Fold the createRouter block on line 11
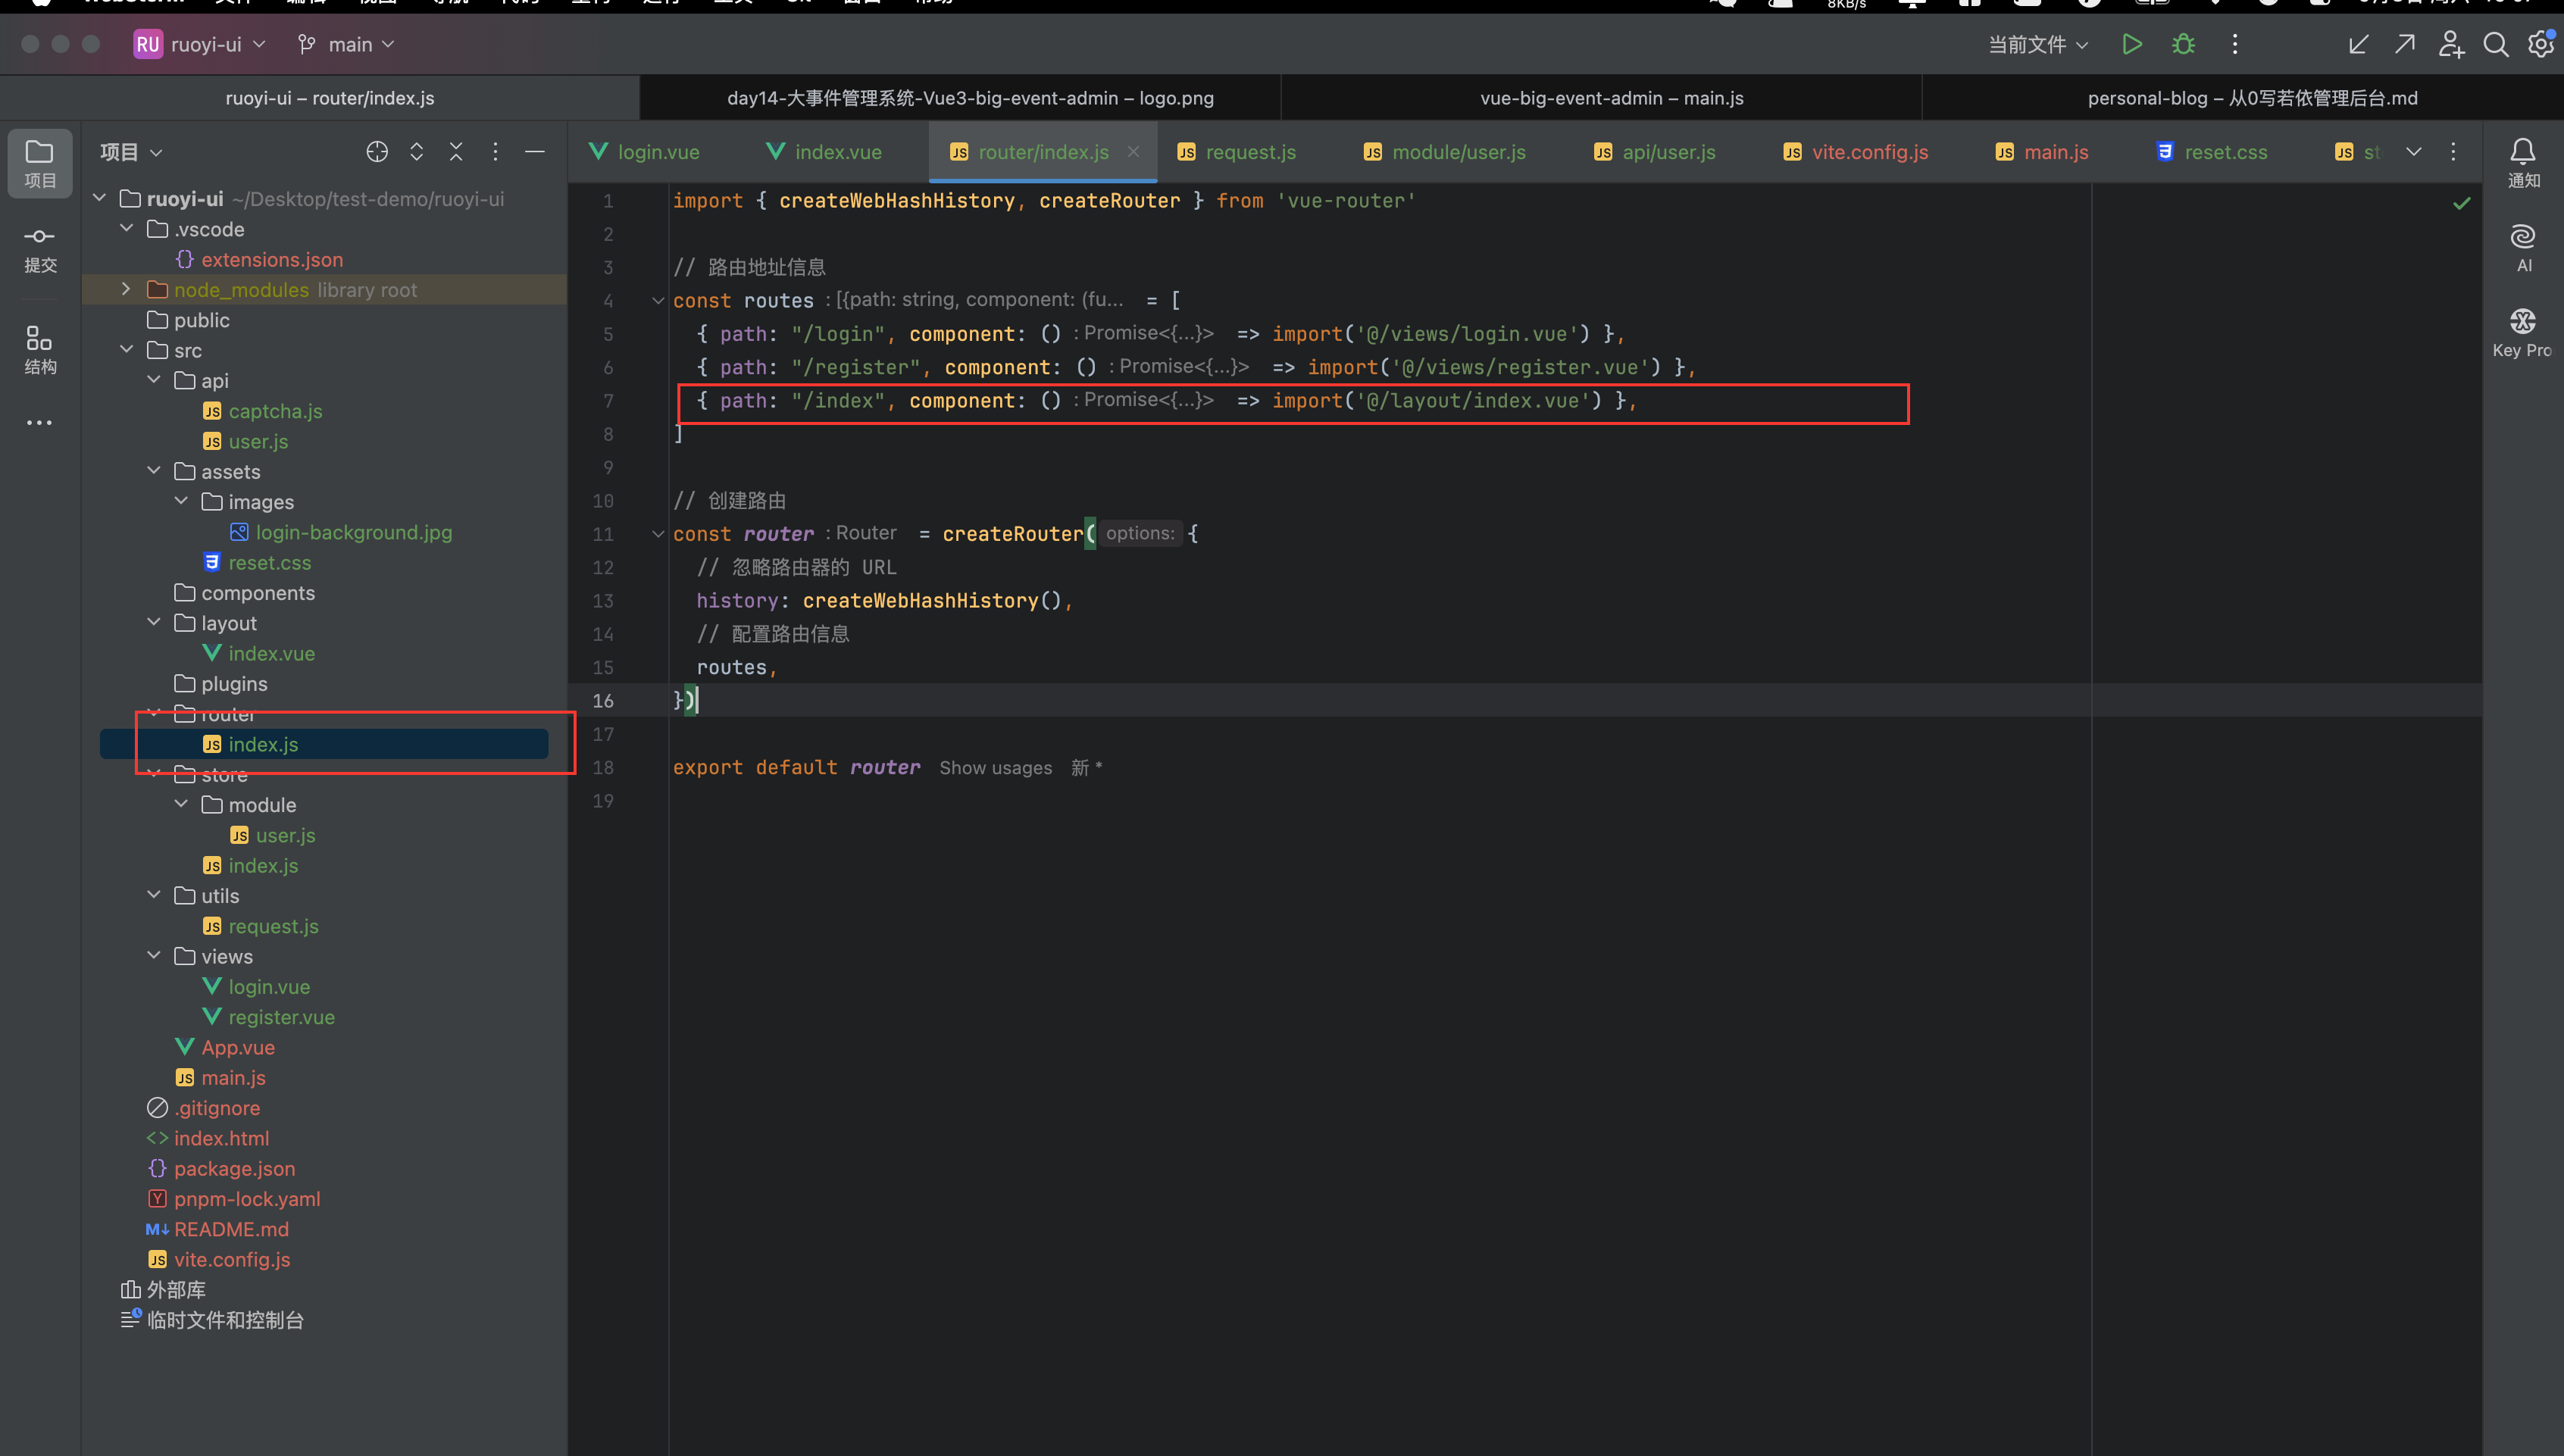This screenshot has width=2564, height=1456. 657,534
